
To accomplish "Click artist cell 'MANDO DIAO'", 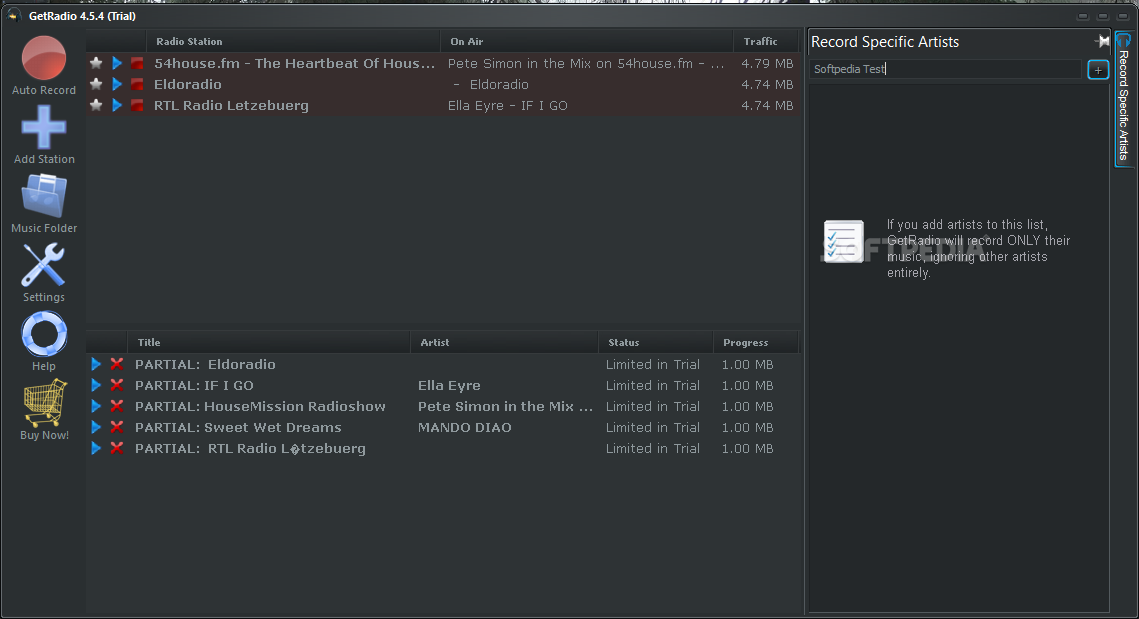I will pos(464,427).
